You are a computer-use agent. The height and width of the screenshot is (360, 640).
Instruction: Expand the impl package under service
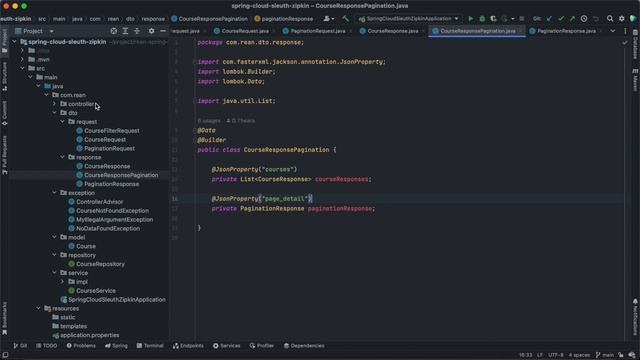(62, 282)
